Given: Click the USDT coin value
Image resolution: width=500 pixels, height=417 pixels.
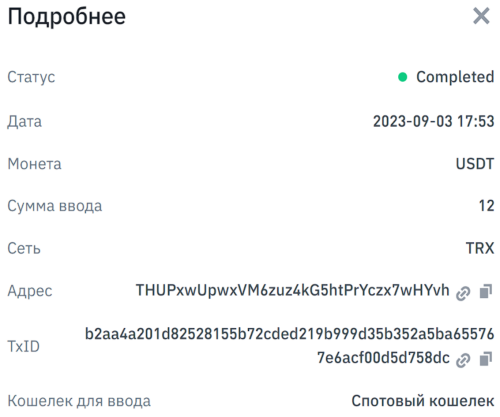Looking at the screenshot, I should [x=475, y=164].
